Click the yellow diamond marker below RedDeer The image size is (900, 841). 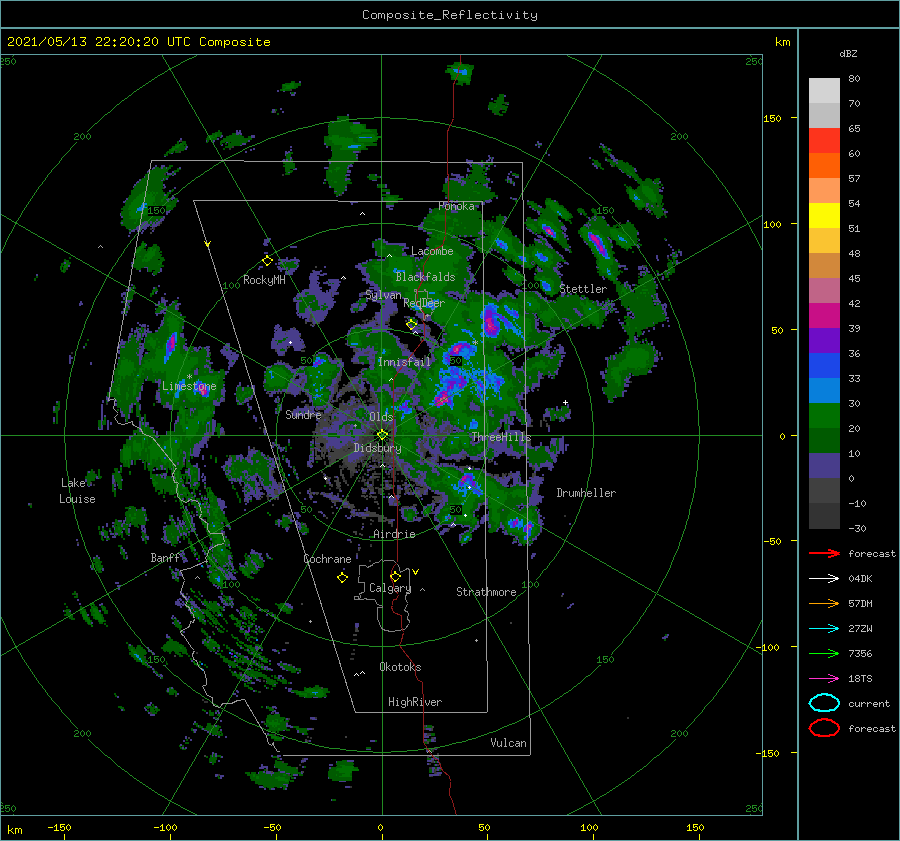pyautogui.click(x=412, y=325)
